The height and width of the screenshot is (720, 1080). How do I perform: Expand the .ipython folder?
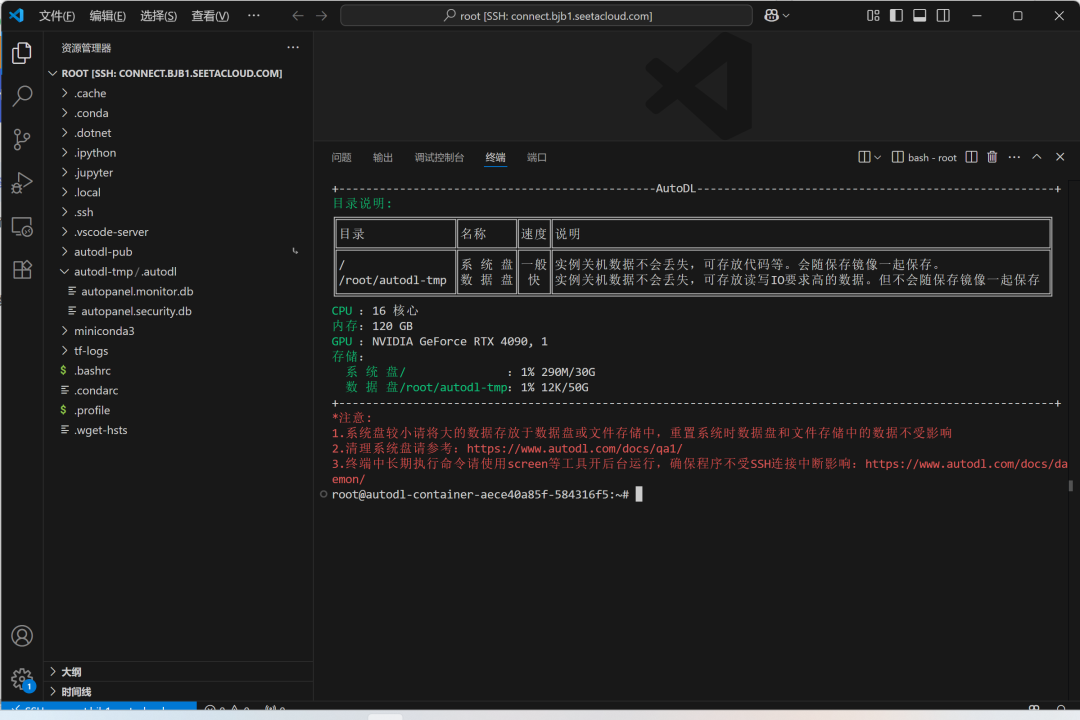coord(179,152)
